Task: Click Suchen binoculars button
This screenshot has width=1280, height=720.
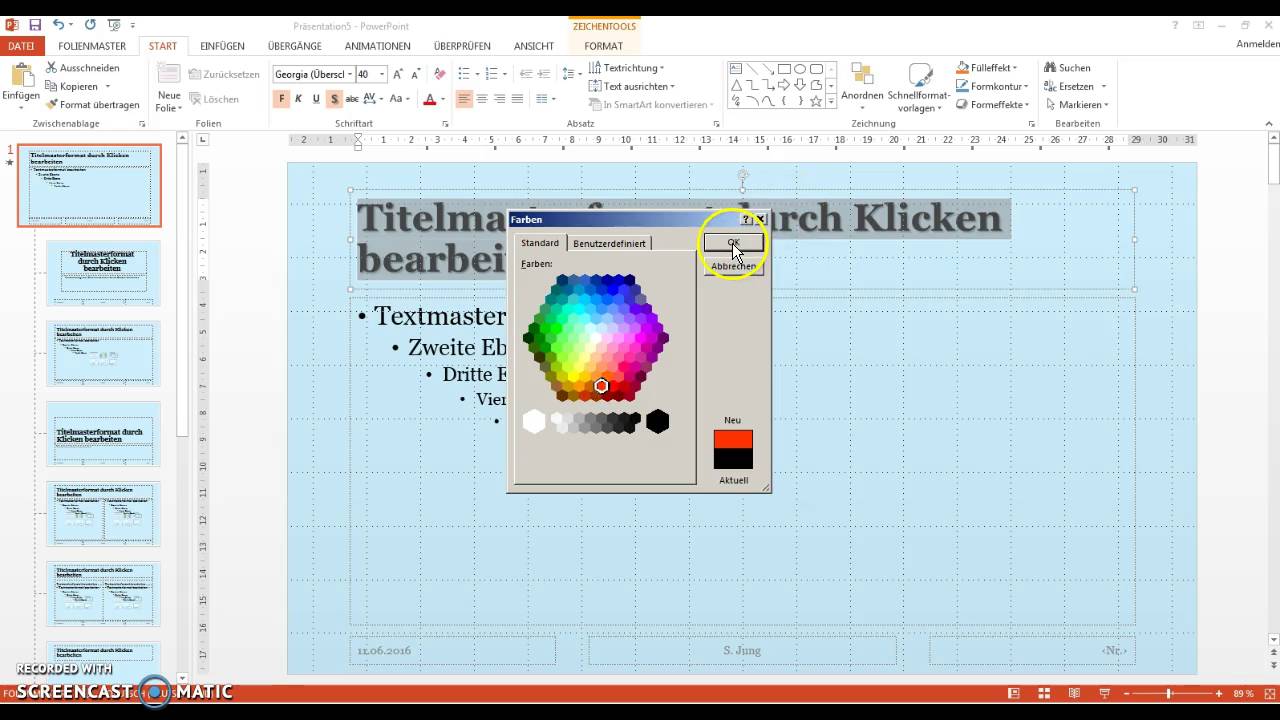Action: pos(1067,68)
